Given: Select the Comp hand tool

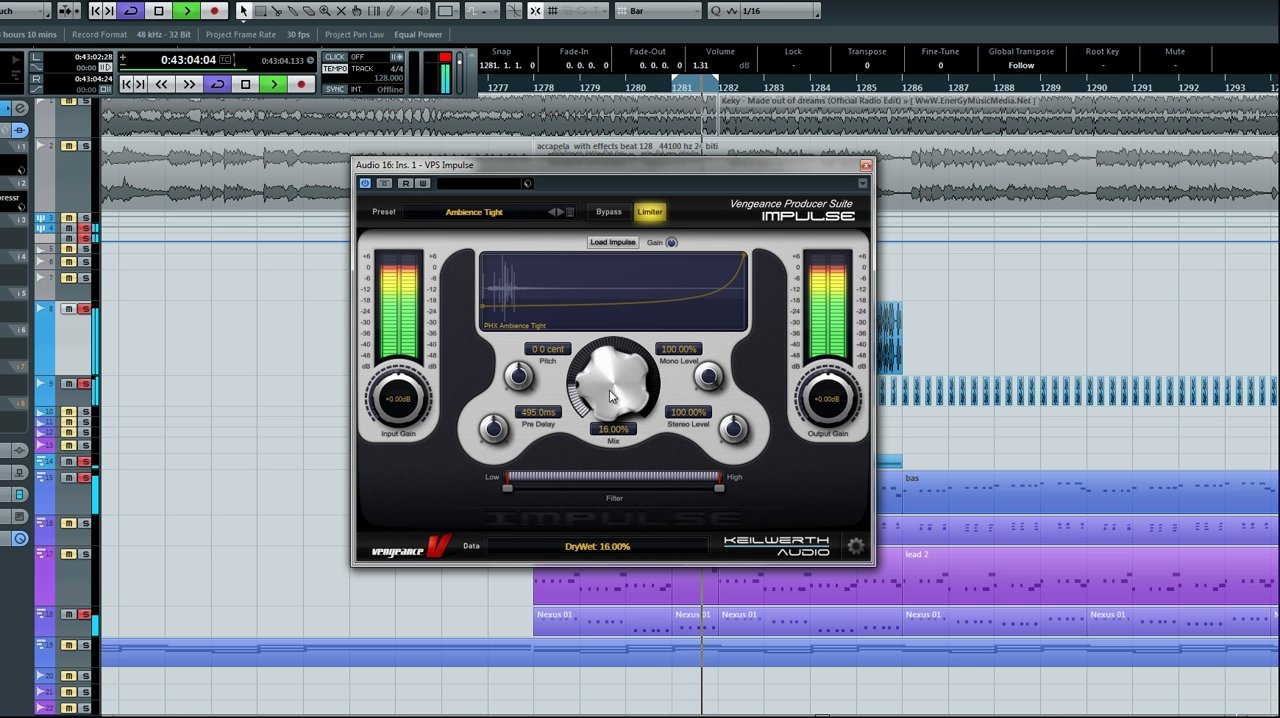Looking at the screenshot, I should coord(356,10).
